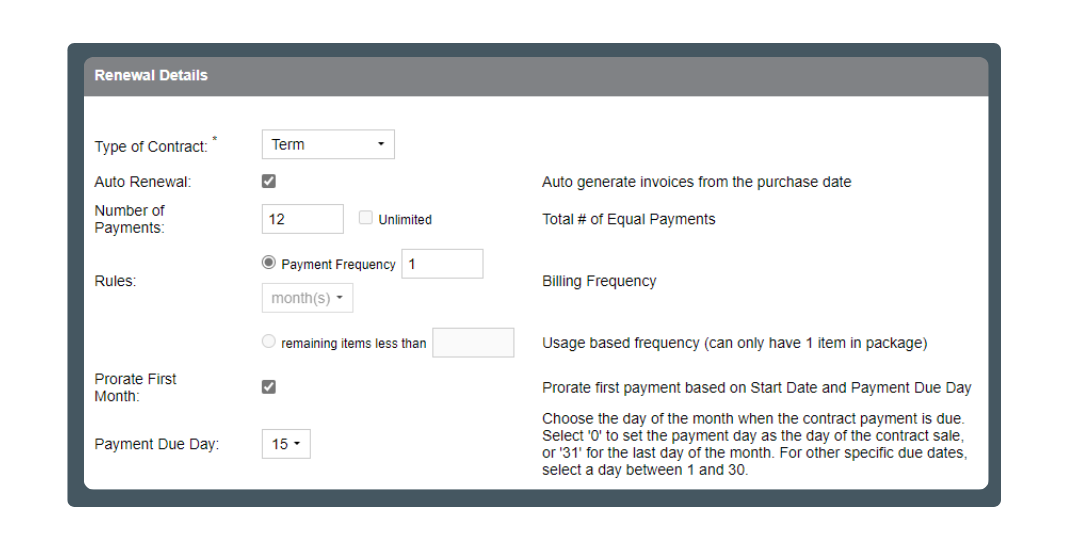Toggle the Prorate First Month checkbox
The width and height of the screenshot is (1080, 550).
tap(268, 387)
